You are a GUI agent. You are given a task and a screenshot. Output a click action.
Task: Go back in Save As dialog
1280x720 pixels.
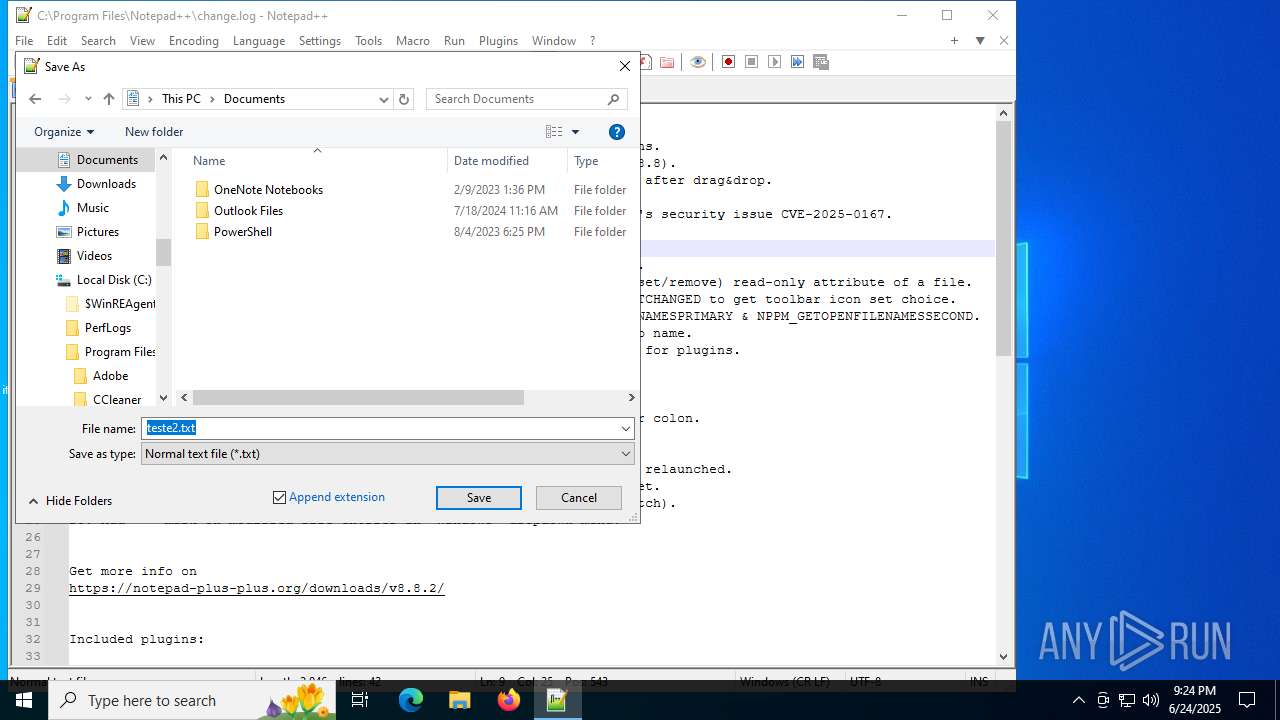click(35, 99)
